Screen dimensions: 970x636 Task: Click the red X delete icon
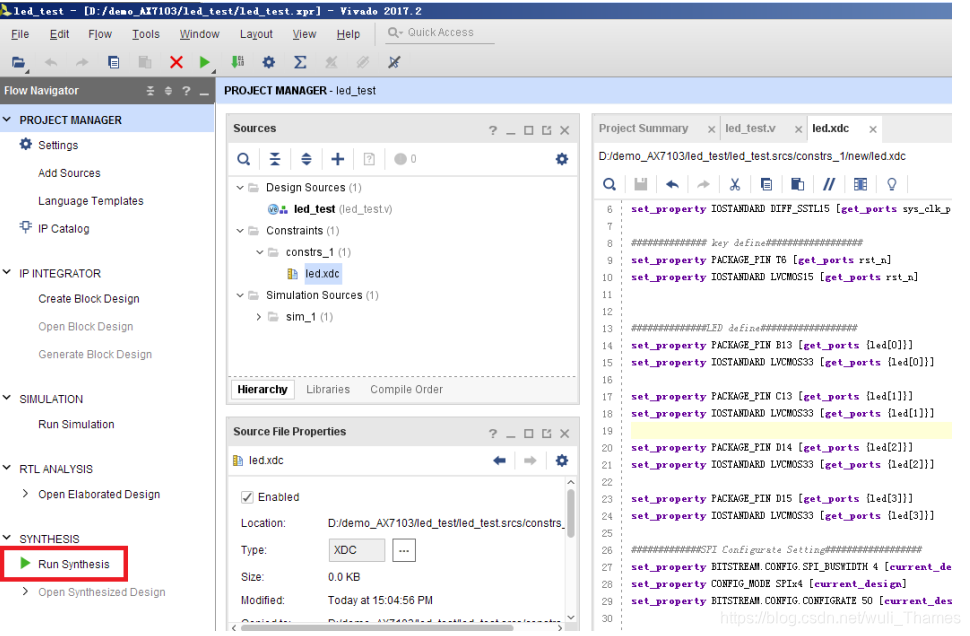coord(176,62)
